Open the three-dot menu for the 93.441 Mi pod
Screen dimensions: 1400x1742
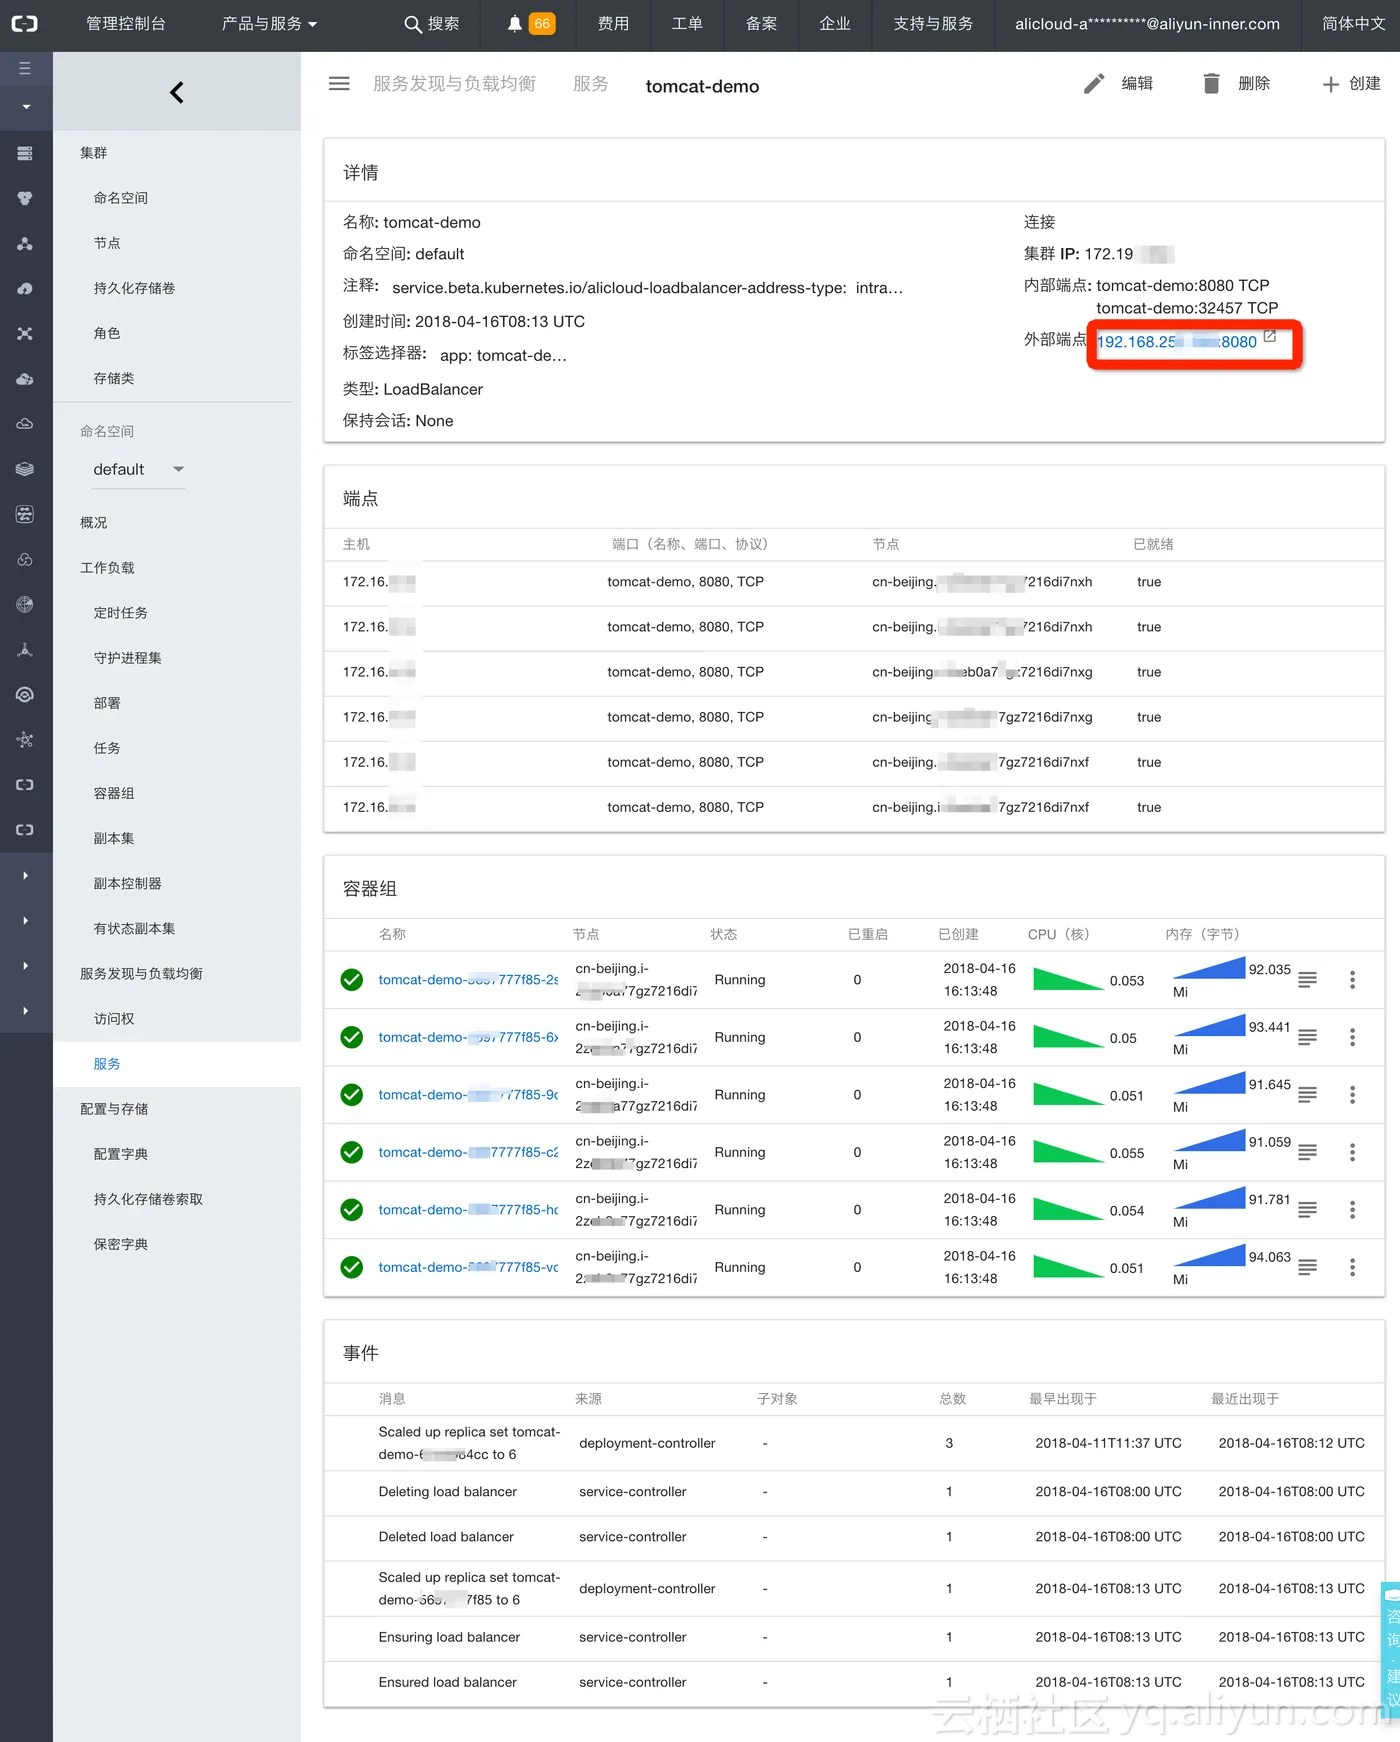pos(1352,1037)
